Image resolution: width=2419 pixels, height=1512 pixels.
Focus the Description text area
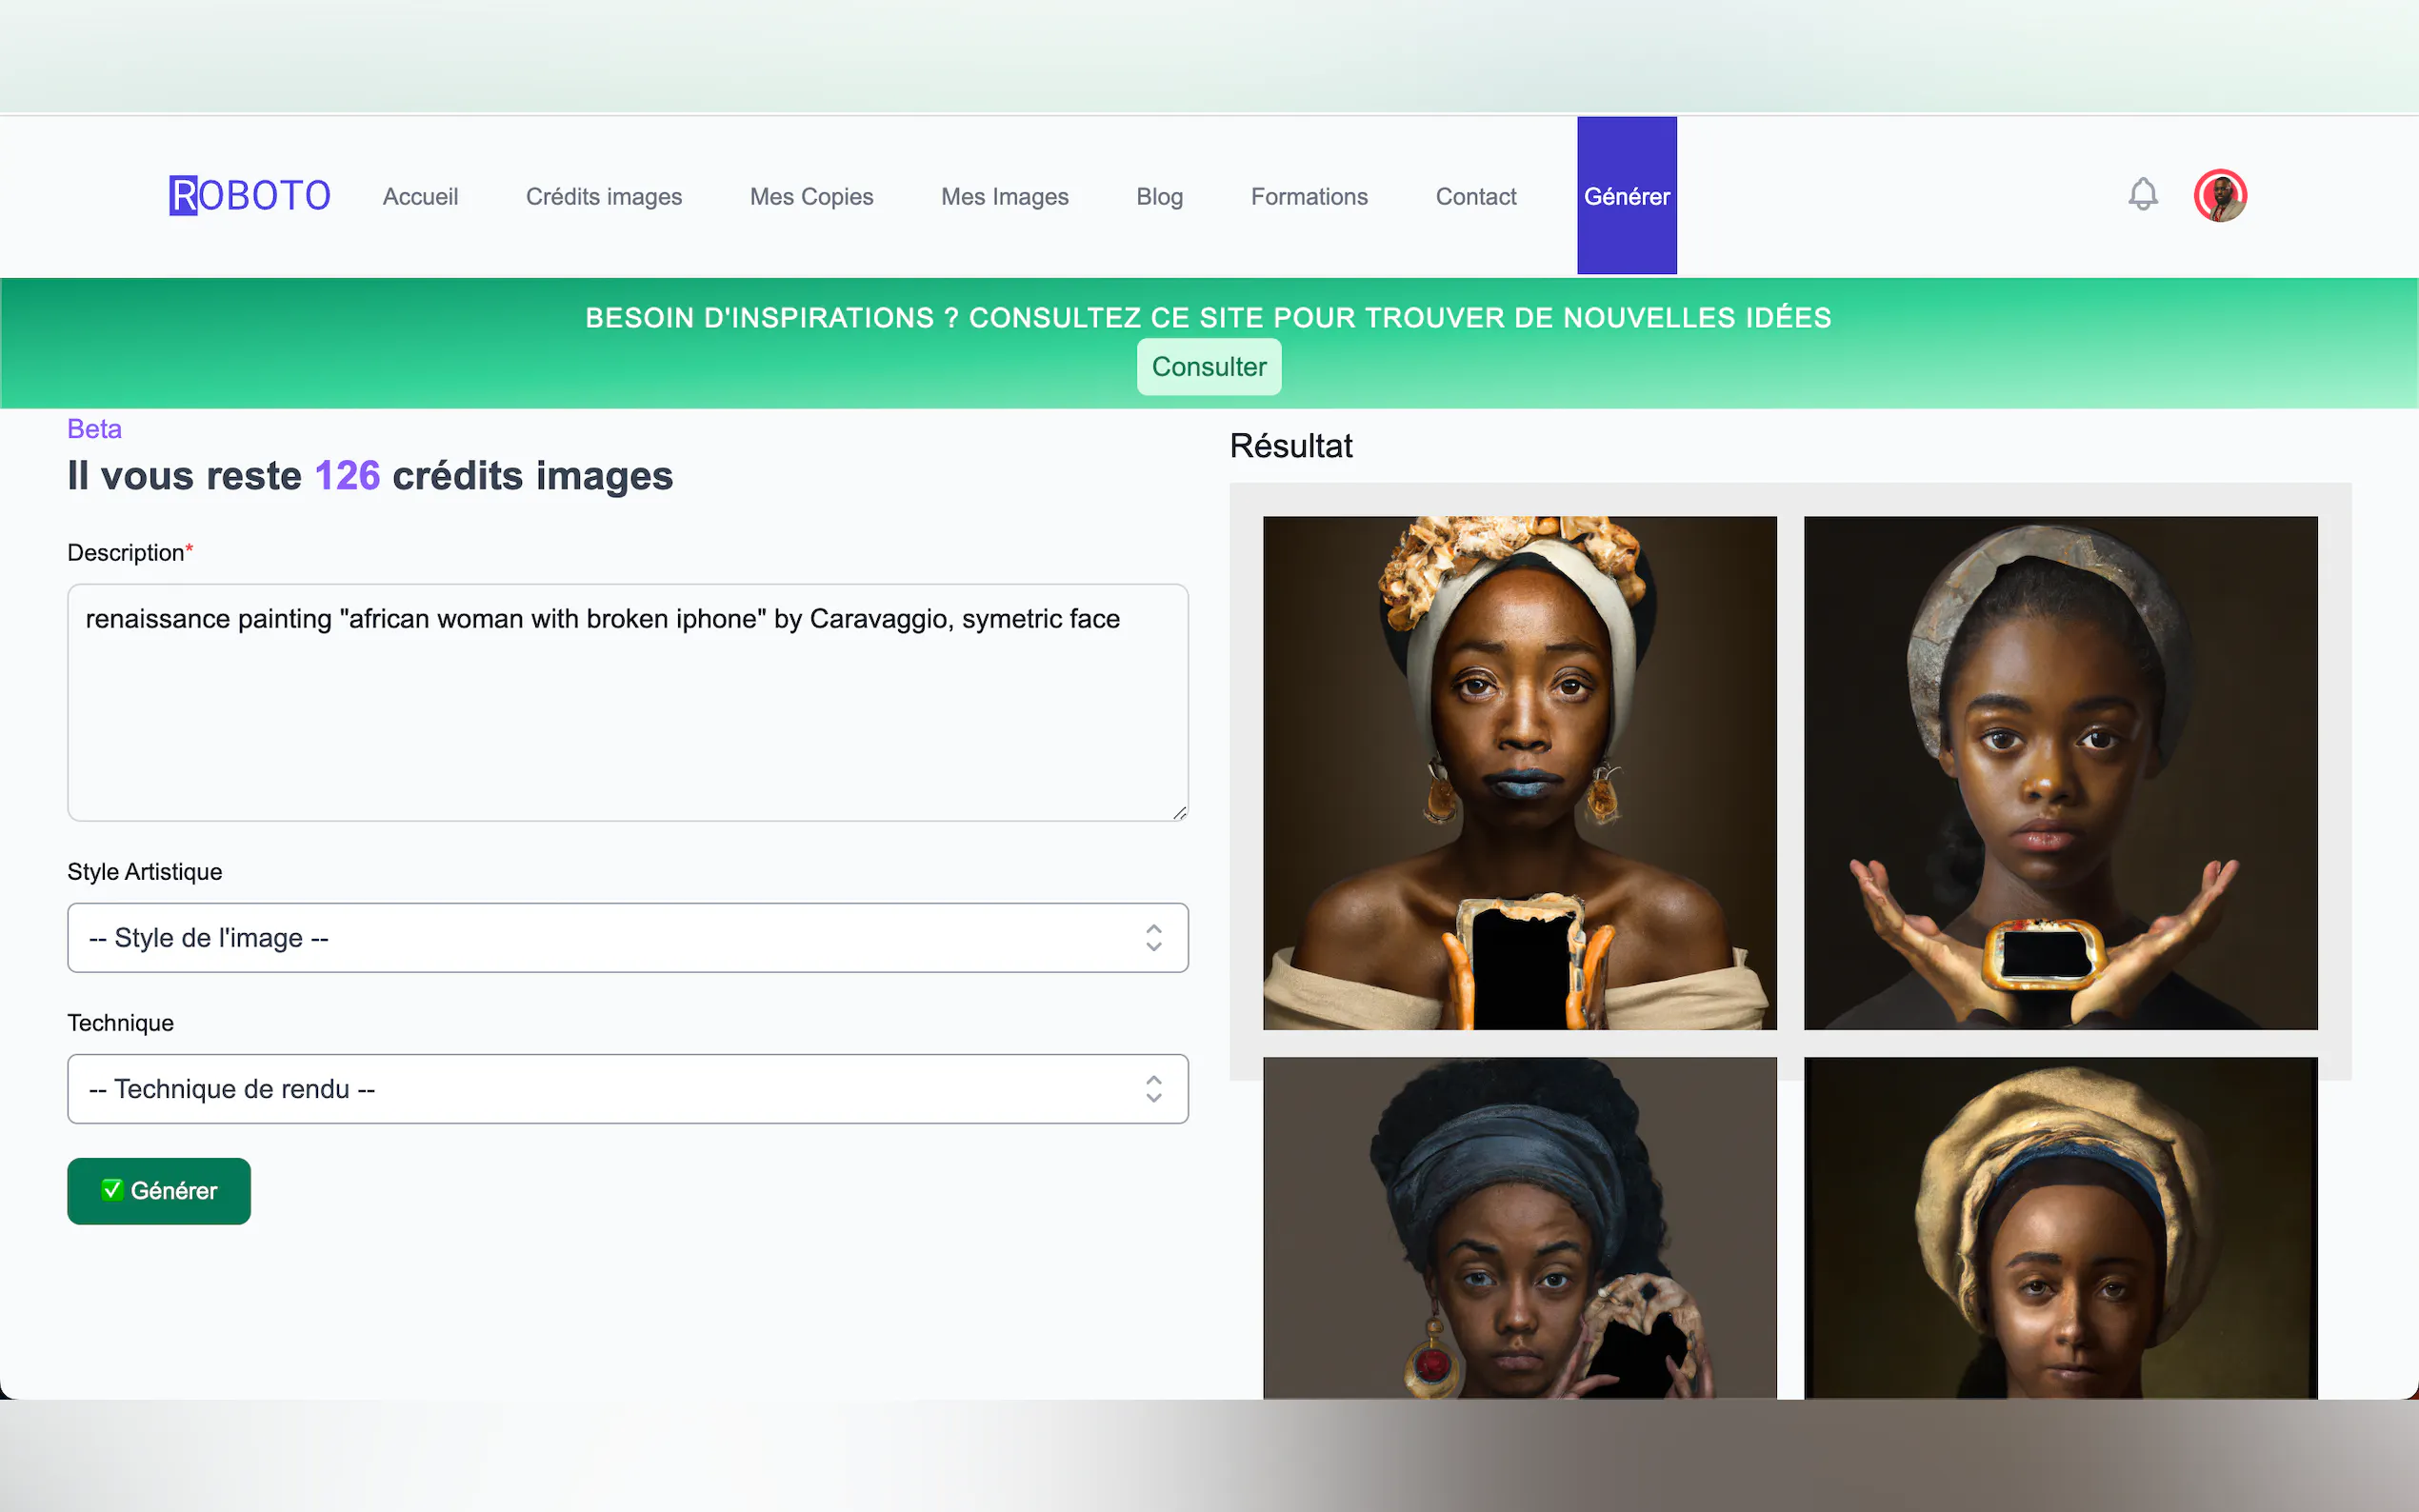pos(627,702)
